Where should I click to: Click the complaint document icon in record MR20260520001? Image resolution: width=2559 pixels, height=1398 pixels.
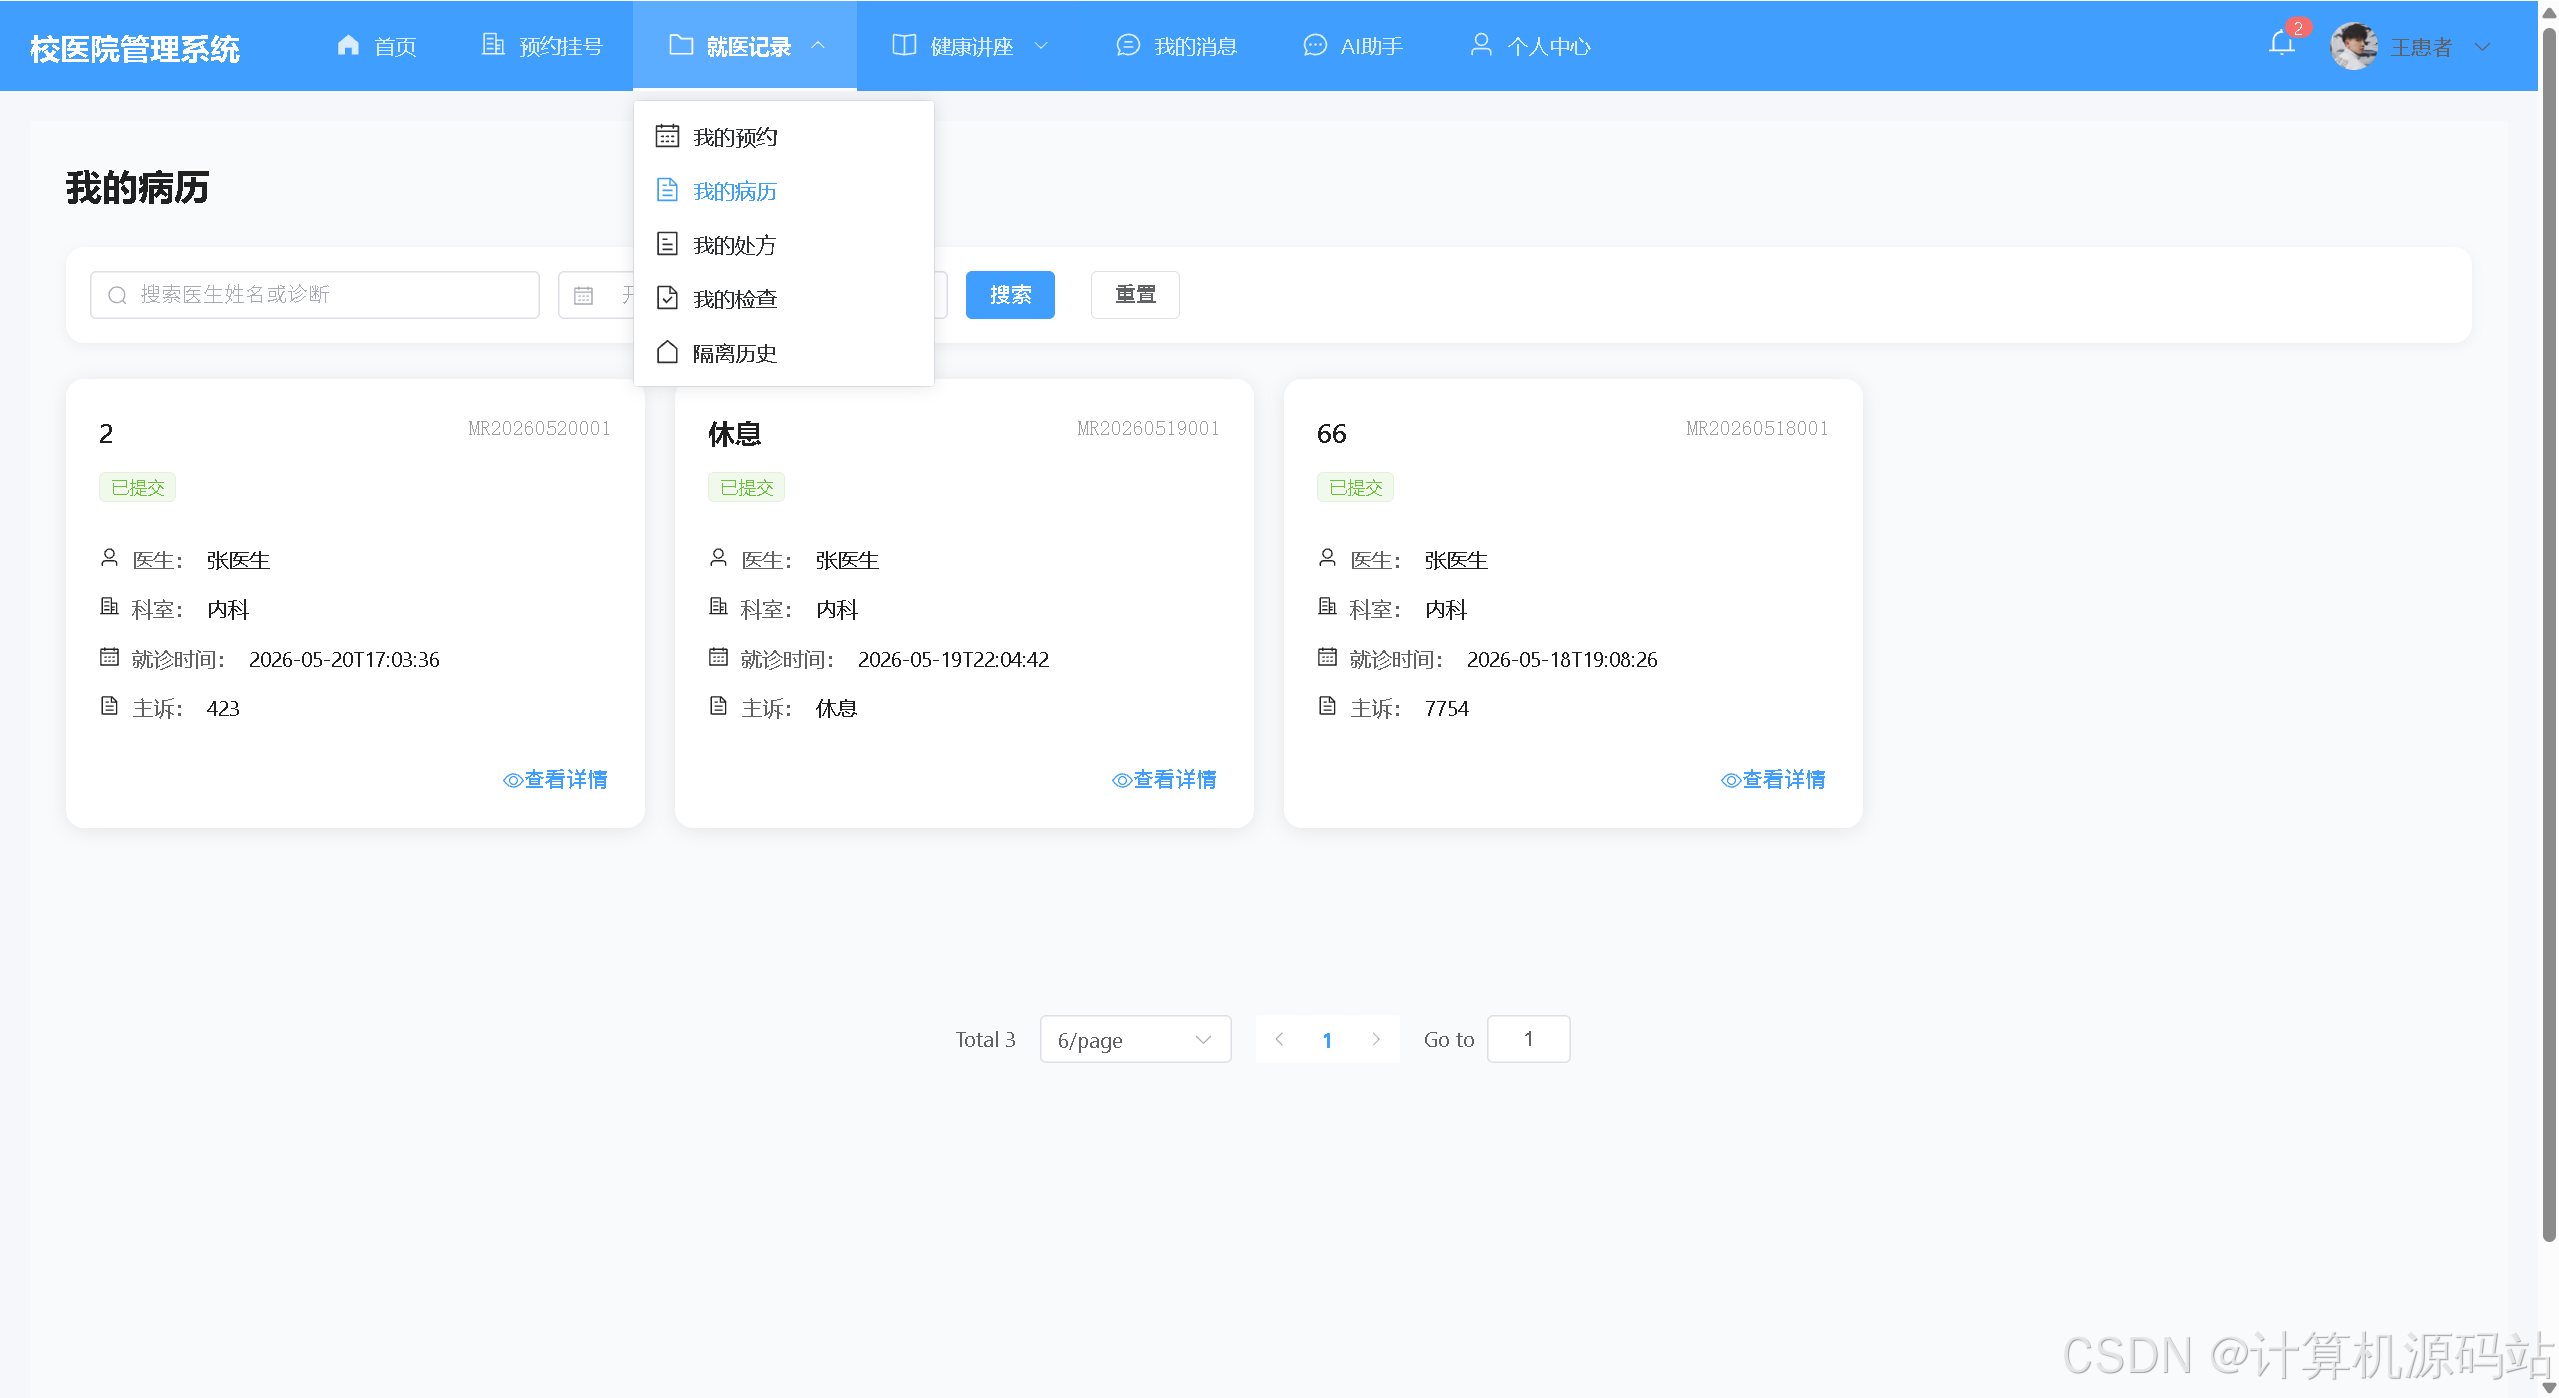pyautogui.click(x=109, y=706)
